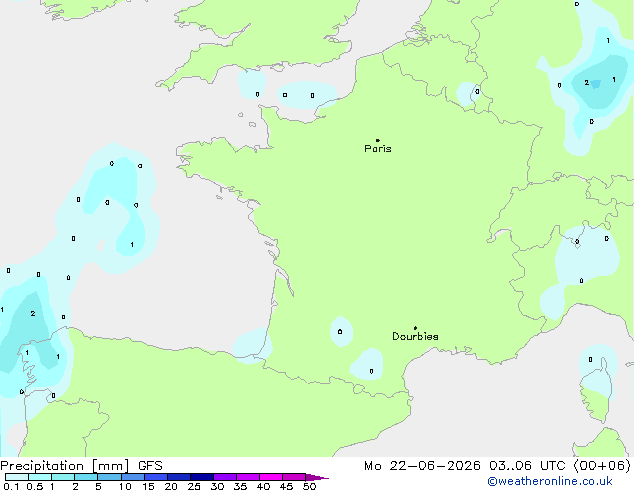Pick the 40–45 mm magenta legend box
The height and width of the screenshot is (490, 634).
tap(271, 477)
